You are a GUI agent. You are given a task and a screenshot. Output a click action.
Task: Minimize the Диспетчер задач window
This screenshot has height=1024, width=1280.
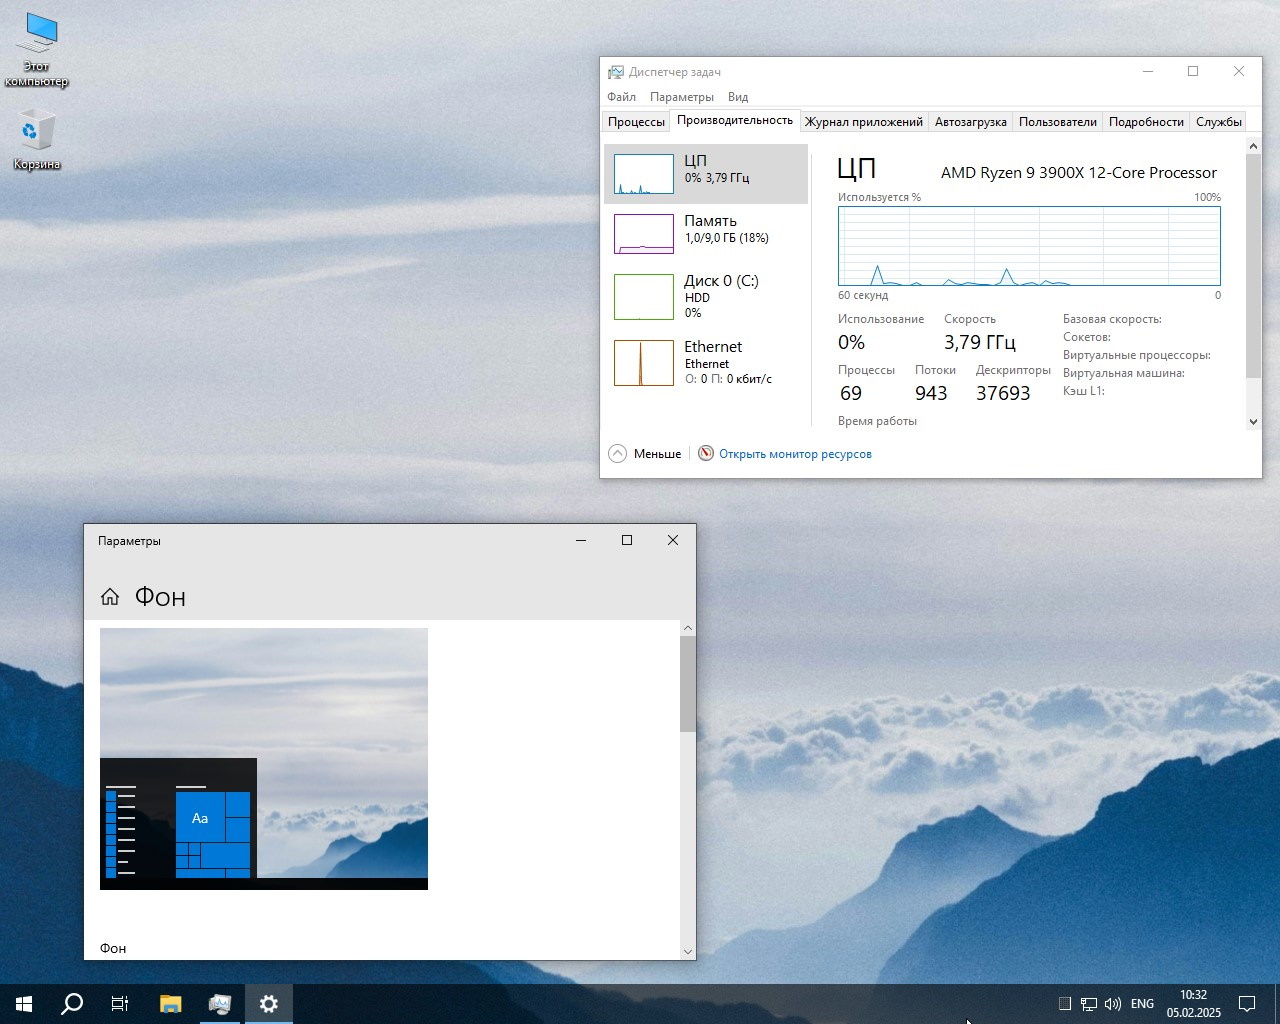click(x=1148, y=71)
